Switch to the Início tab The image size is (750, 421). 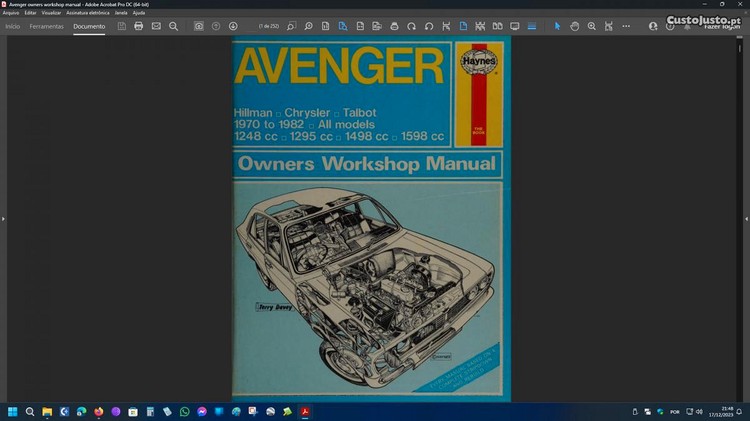coord(13,26)
